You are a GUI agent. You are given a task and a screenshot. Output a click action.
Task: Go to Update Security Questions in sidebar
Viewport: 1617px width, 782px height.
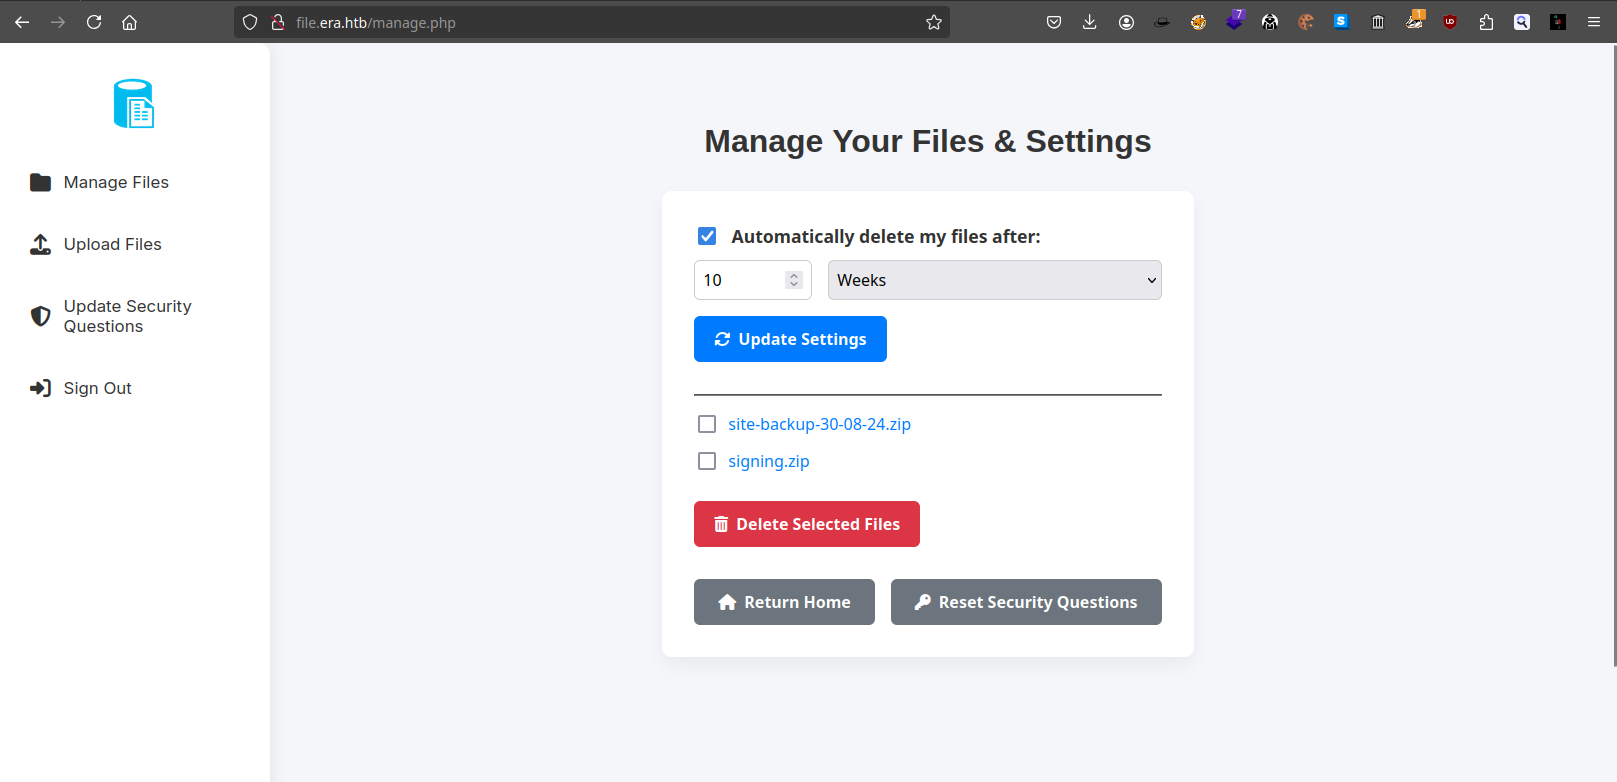tap(127, 316)
